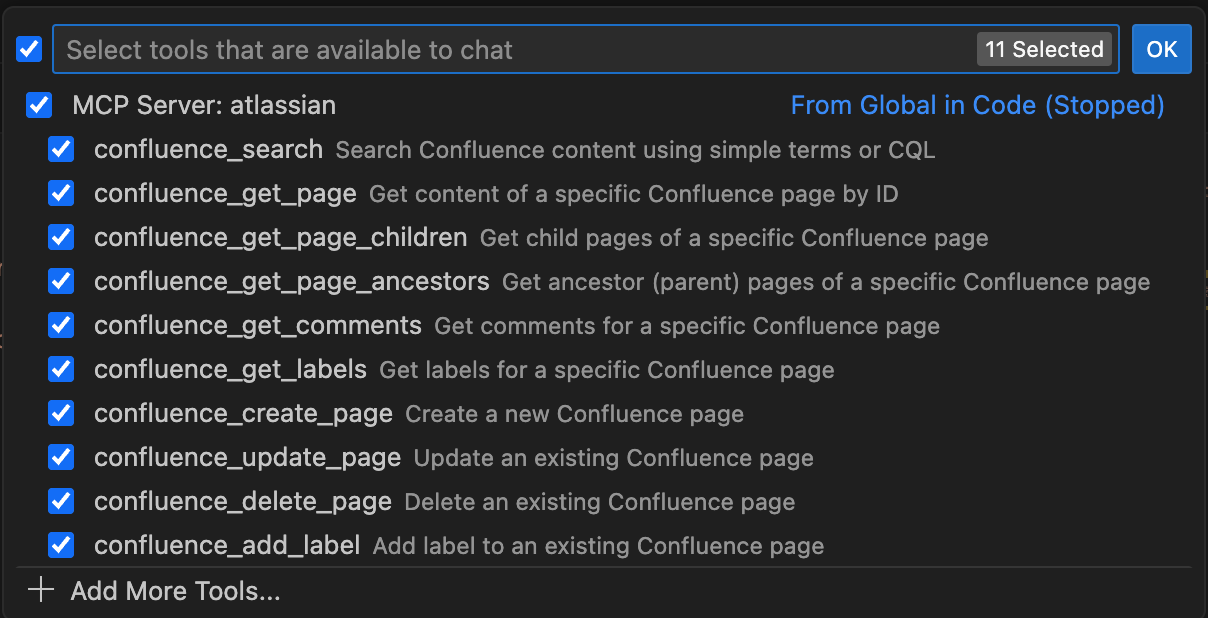Toggle the confluence_get_labels checkbox

point(61,369)
